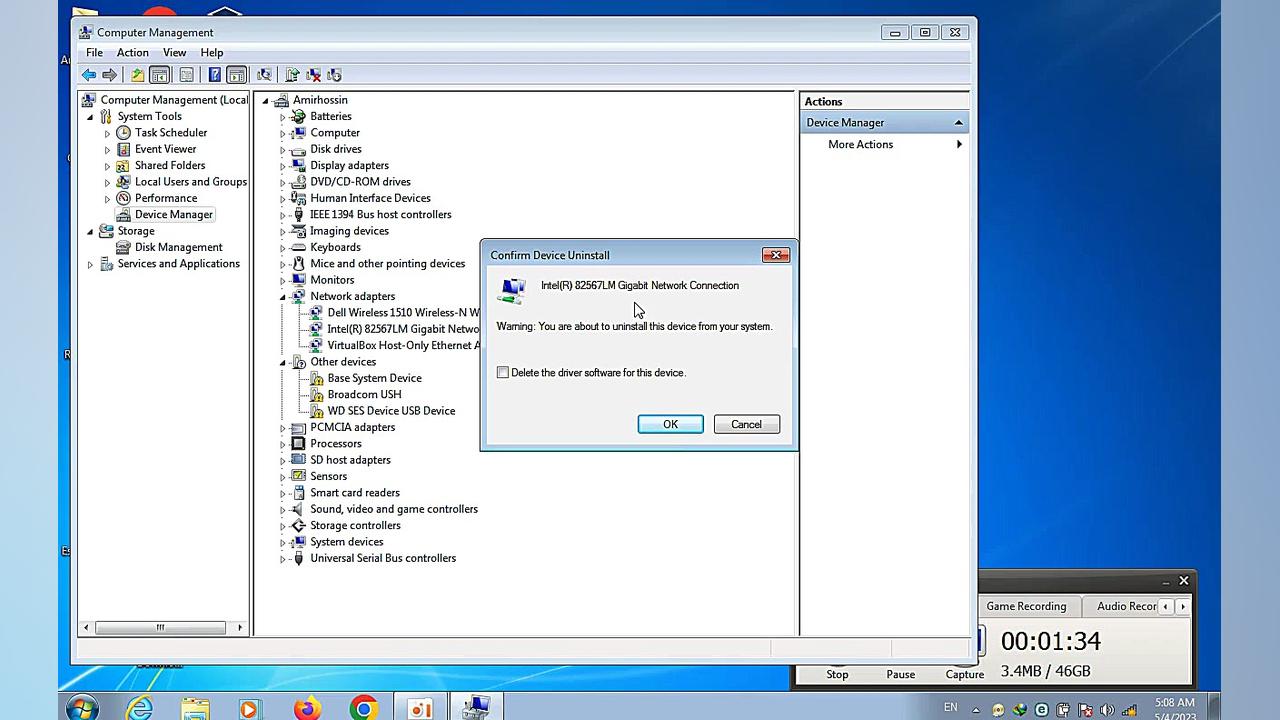
Task: Collapse the Network adapters category
Action: point(283,297)
